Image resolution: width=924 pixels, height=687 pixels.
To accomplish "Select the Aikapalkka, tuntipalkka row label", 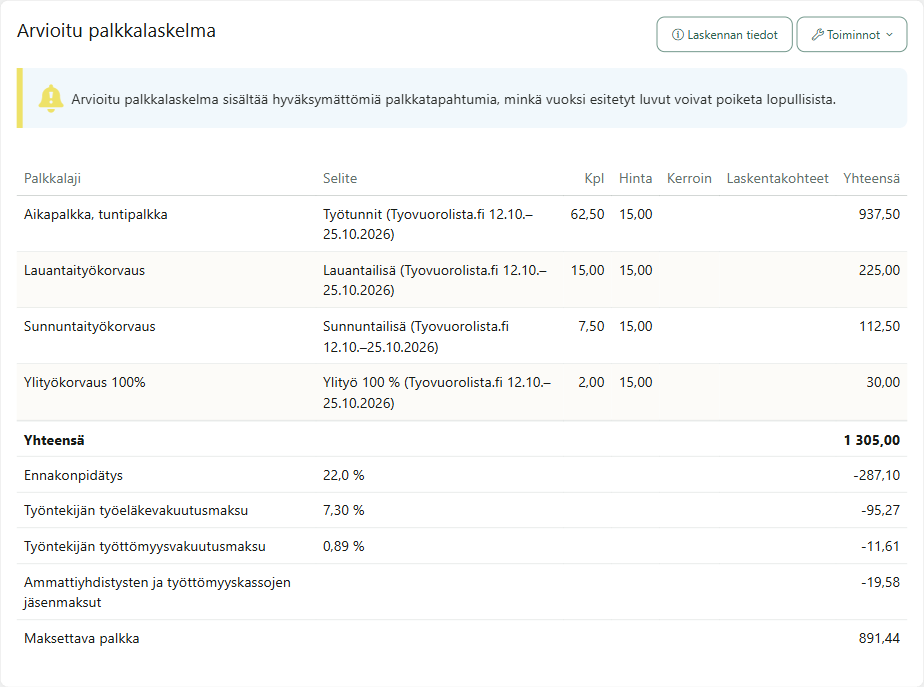I will pyautogui.click(x=95, y=214).
